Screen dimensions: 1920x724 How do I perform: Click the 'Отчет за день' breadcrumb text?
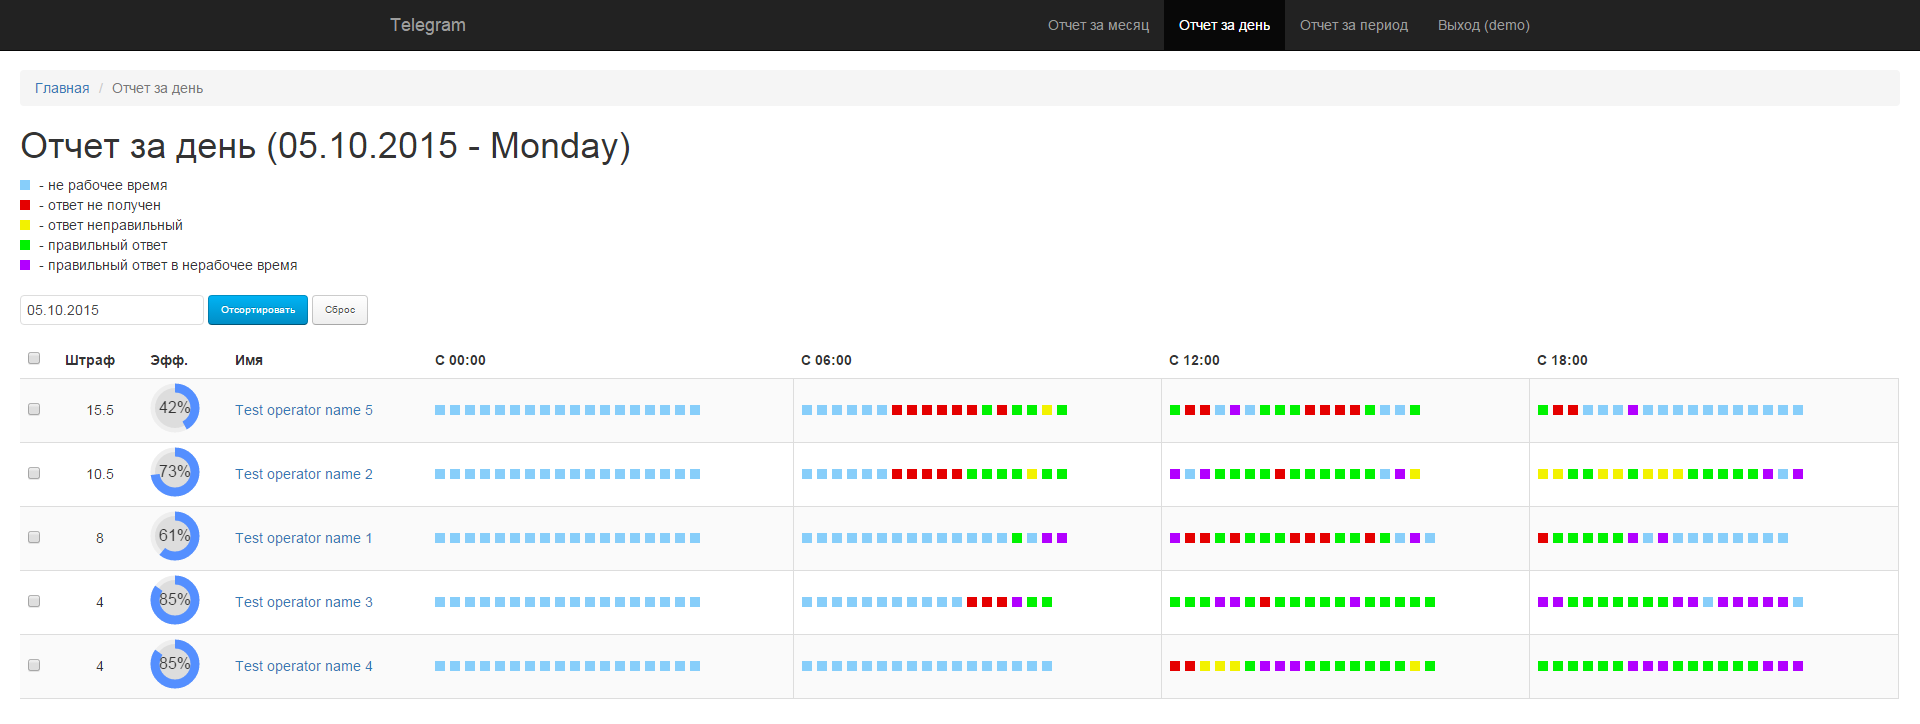pyautogui.click(x=157, y=88)
